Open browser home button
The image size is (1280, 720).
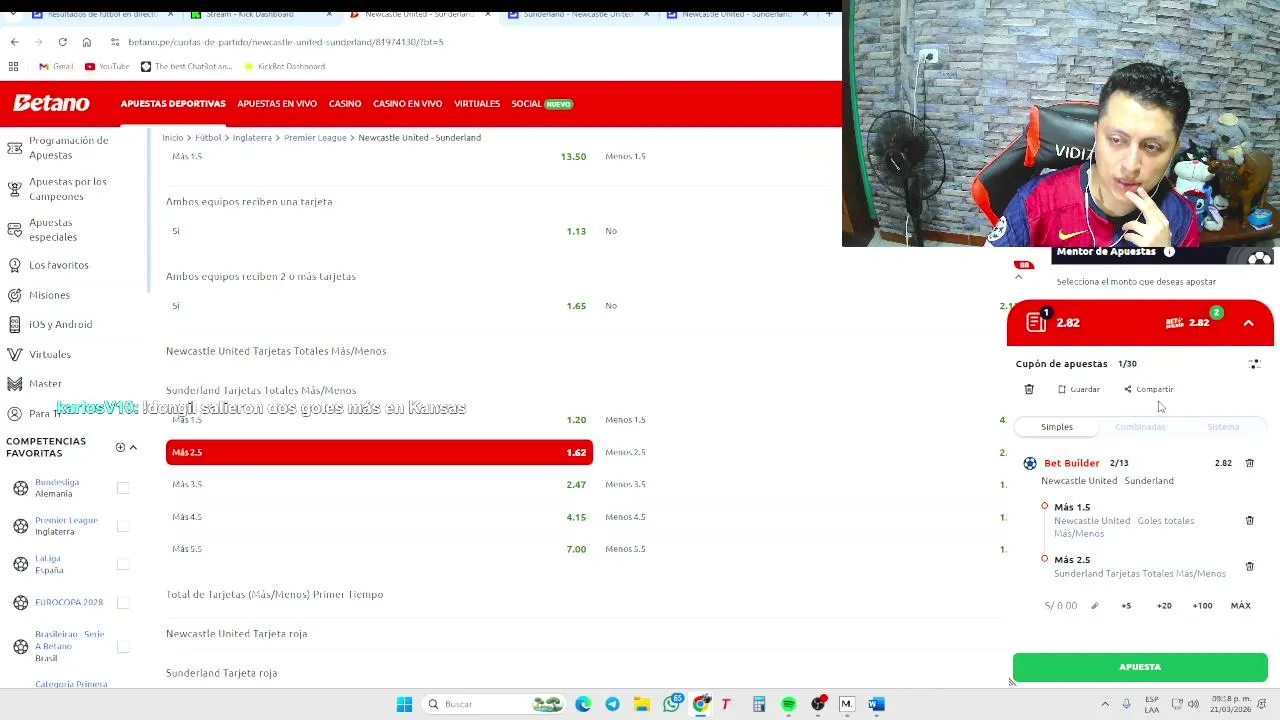pyautogui.click(x=87, y=42)
